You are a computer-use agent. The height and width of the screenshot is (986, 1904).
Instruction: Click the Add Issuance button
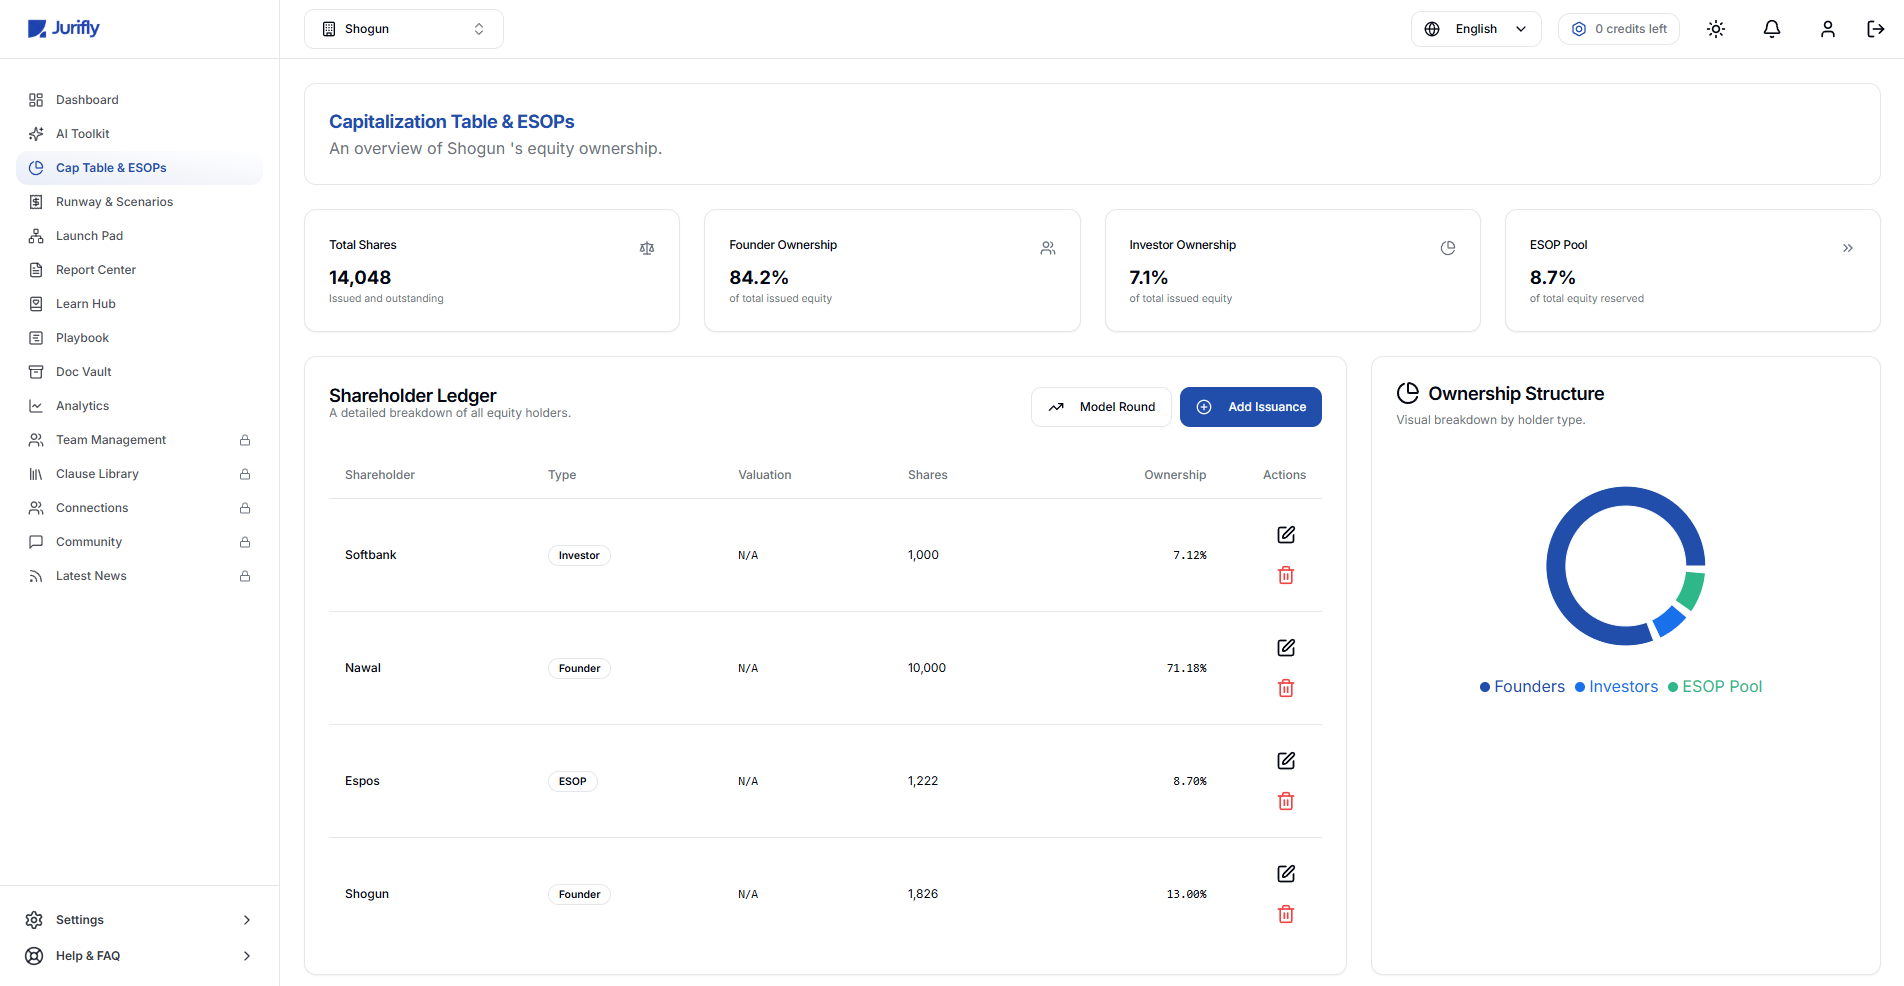click(1251, 407)
